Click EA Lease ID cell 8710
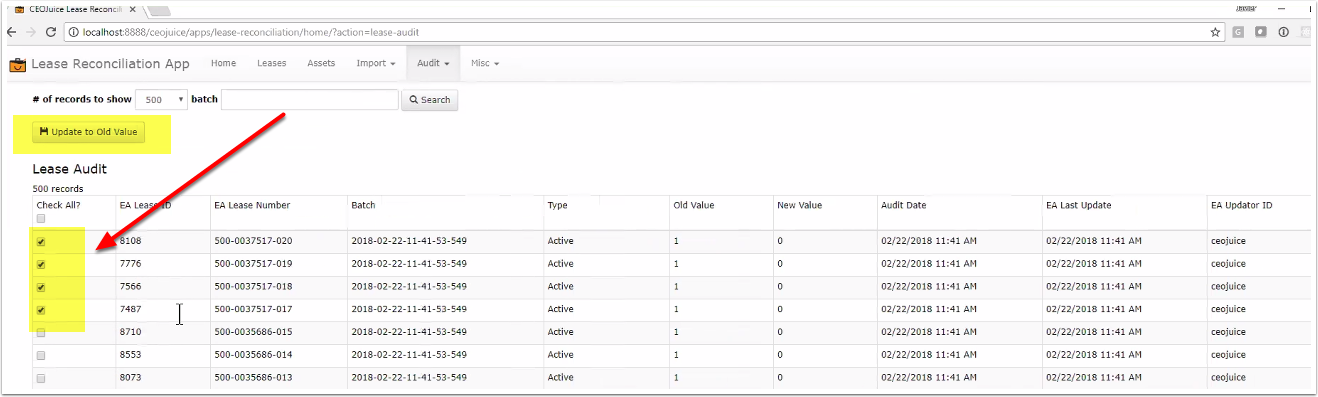 129,332
